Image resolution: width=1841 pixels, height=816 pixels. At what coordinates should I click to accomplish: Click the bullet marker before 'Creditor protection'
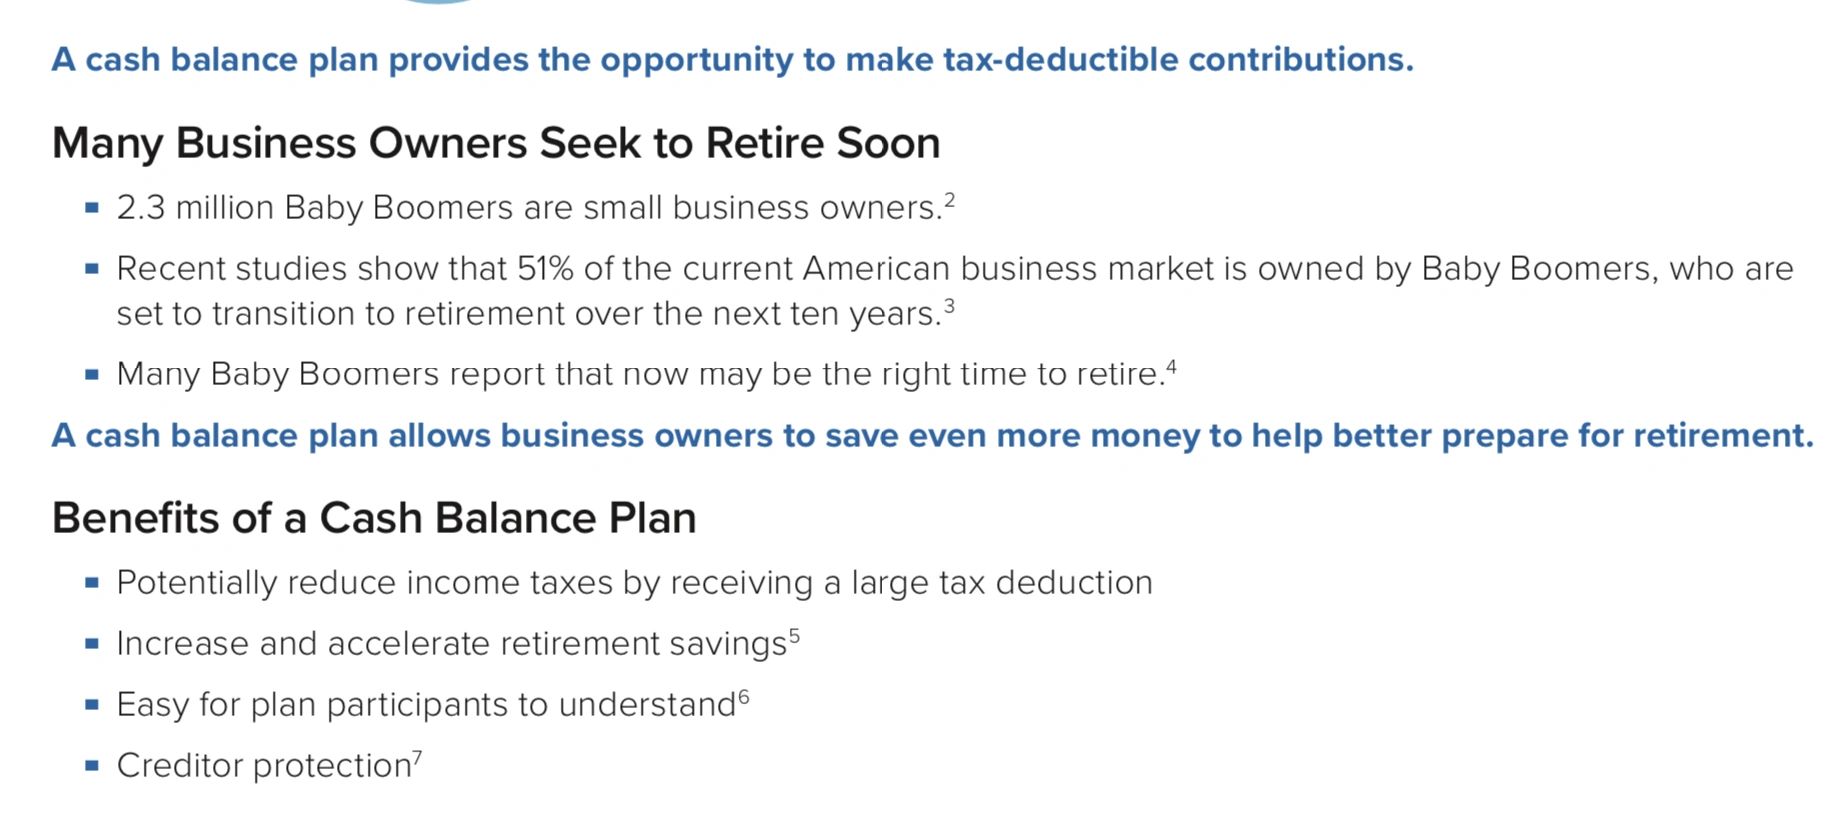click(x=92, y=766)
